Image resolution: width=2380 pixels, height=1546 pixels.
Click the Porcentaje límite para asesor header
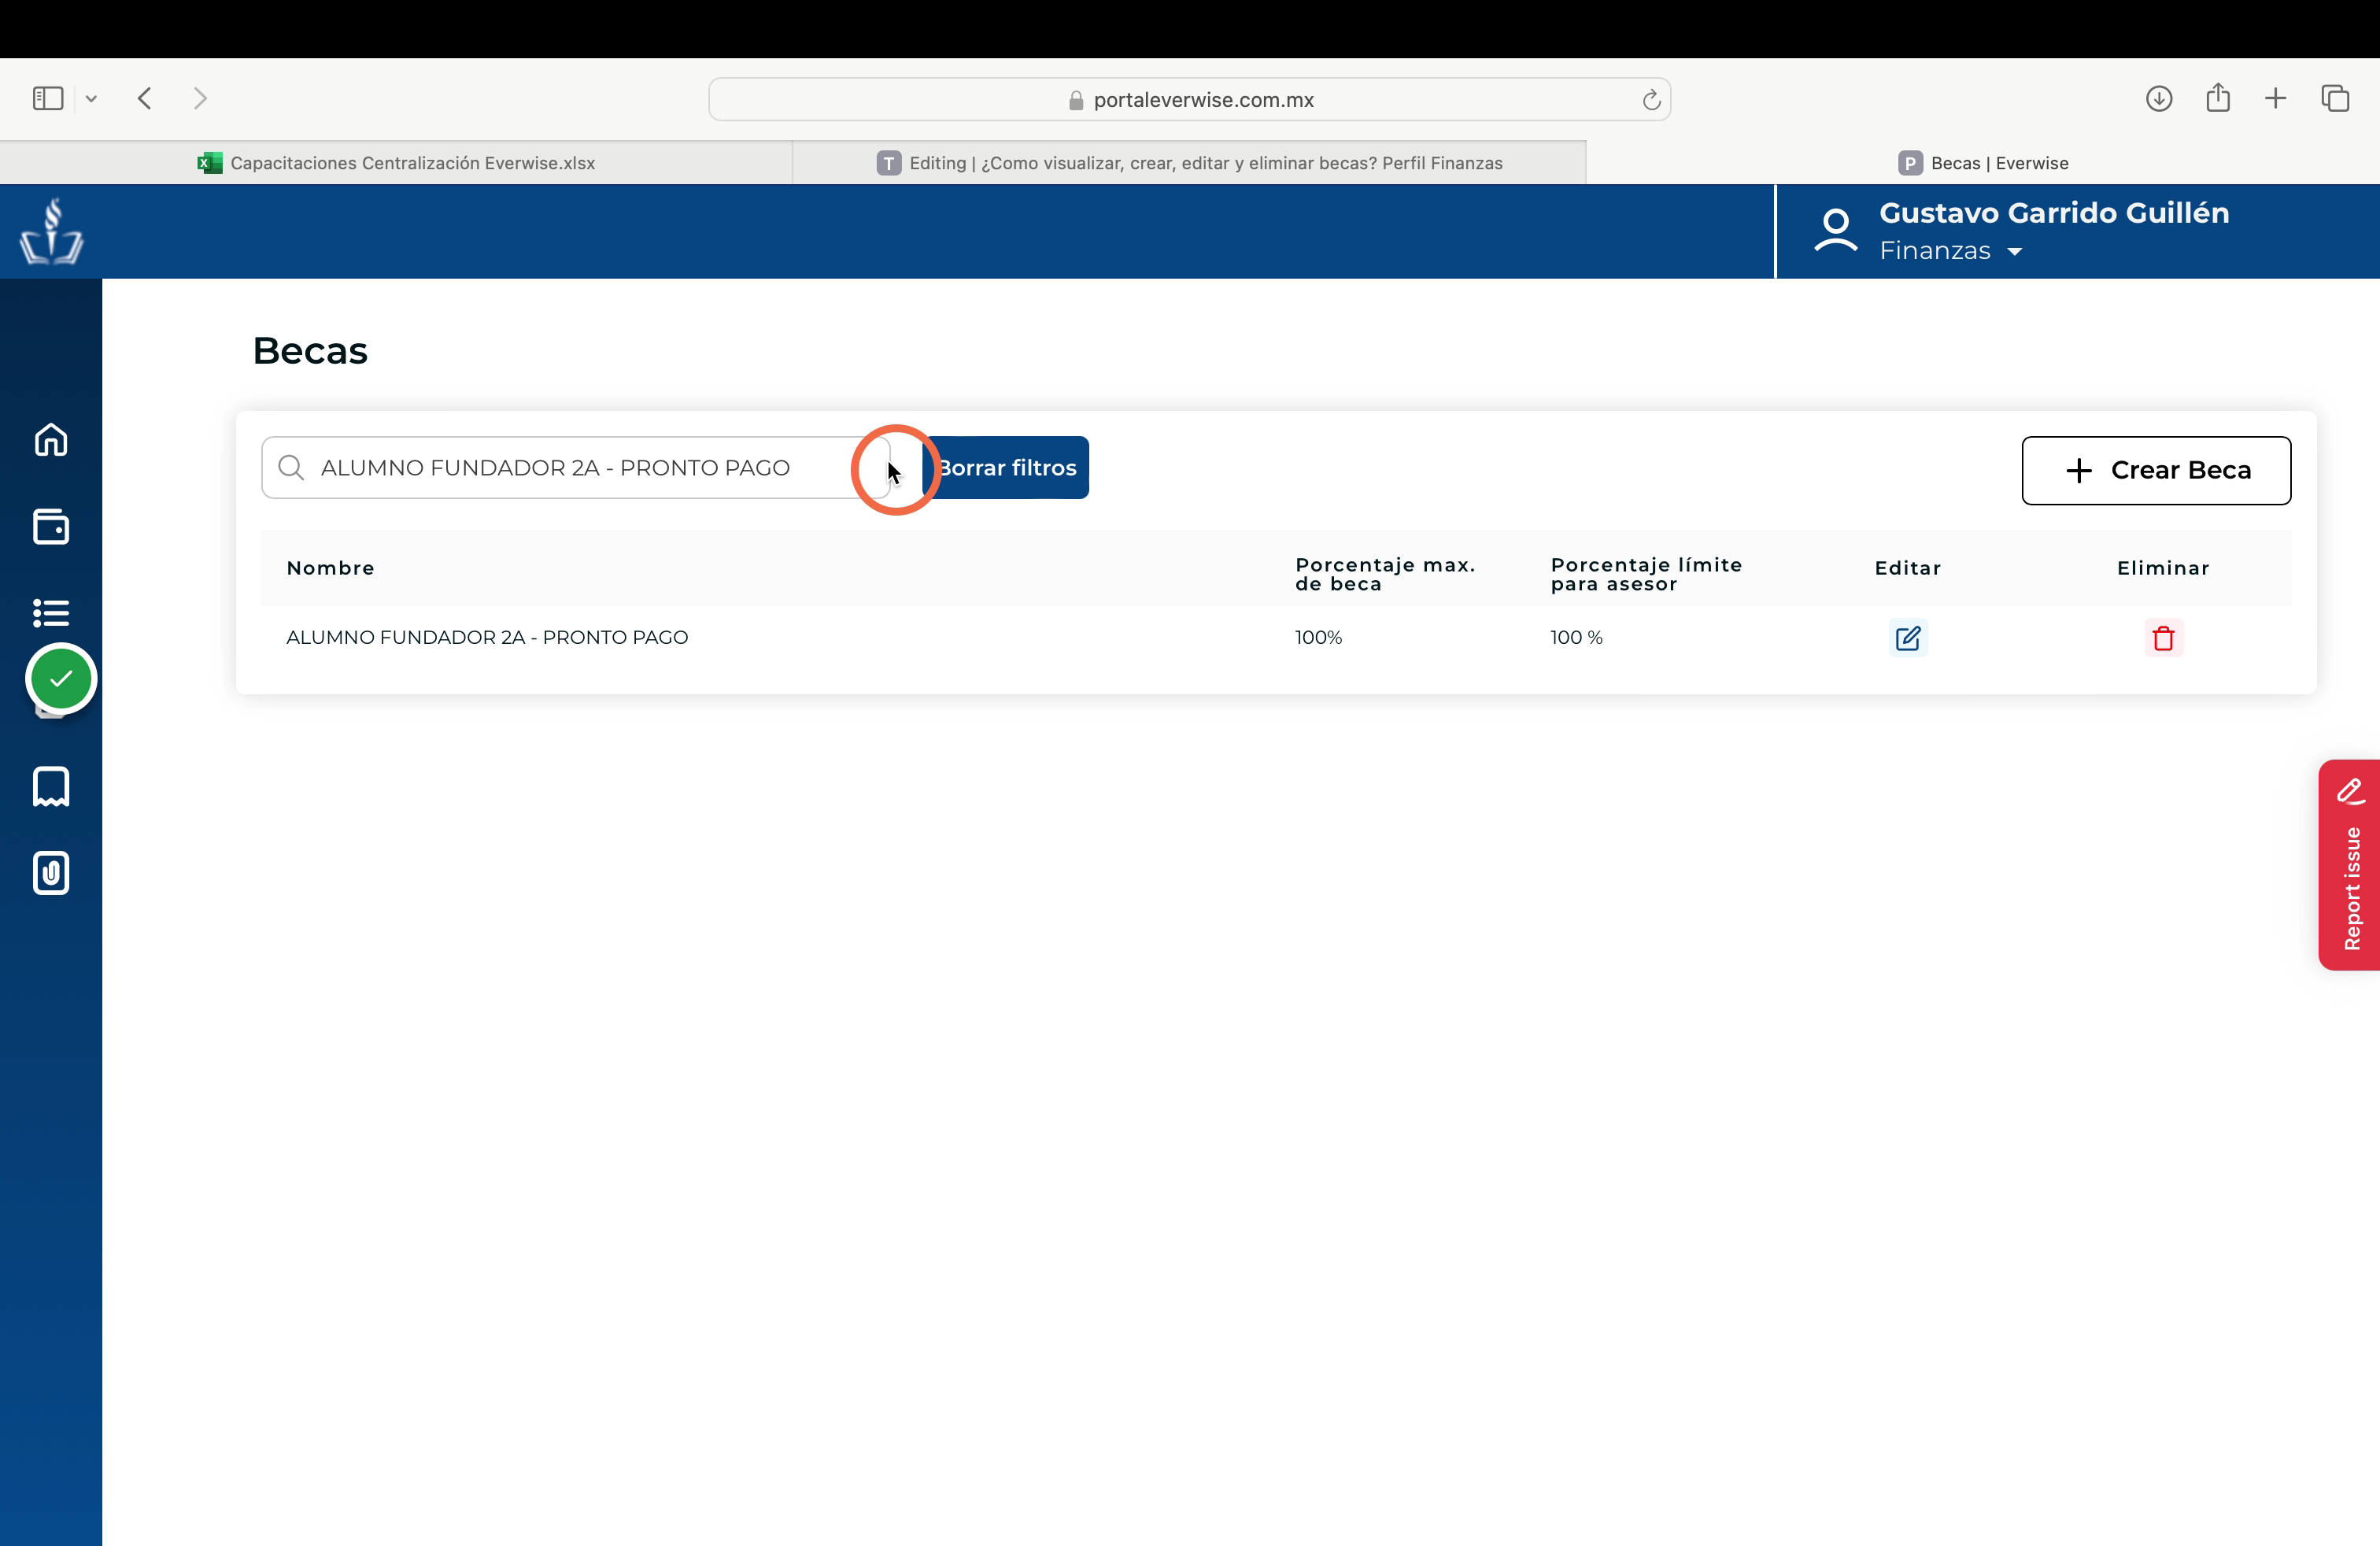coord(1646,574)
